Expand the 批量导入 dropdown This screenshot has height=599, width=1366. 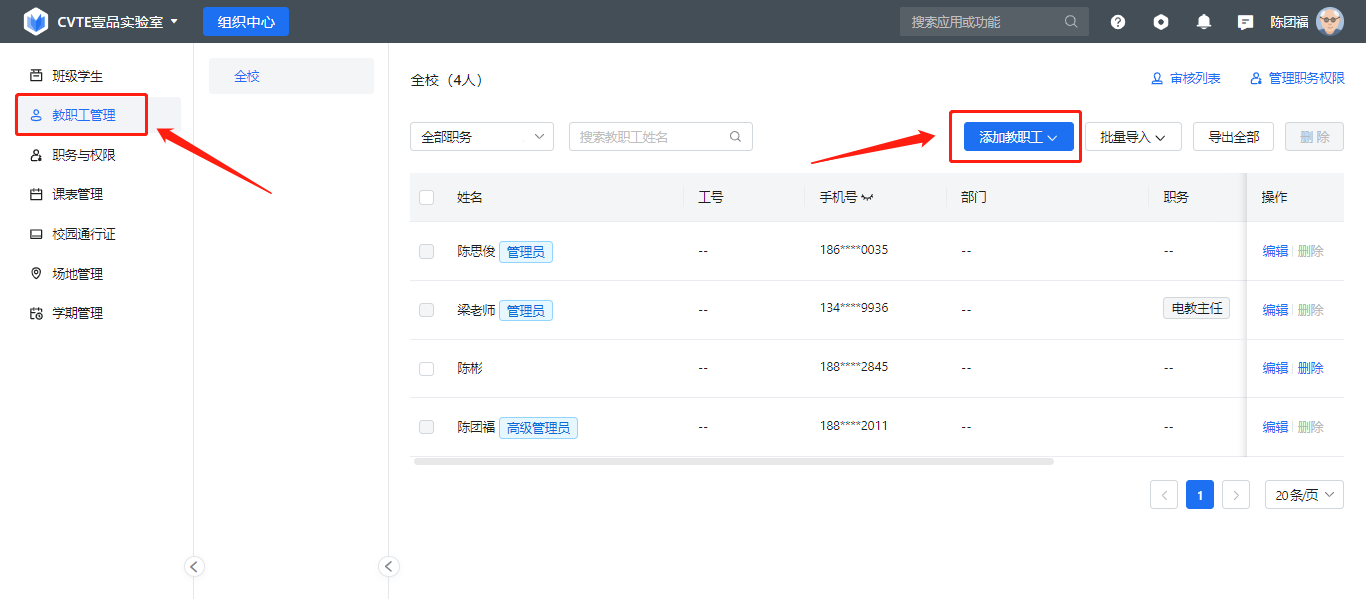point(1133,137)
